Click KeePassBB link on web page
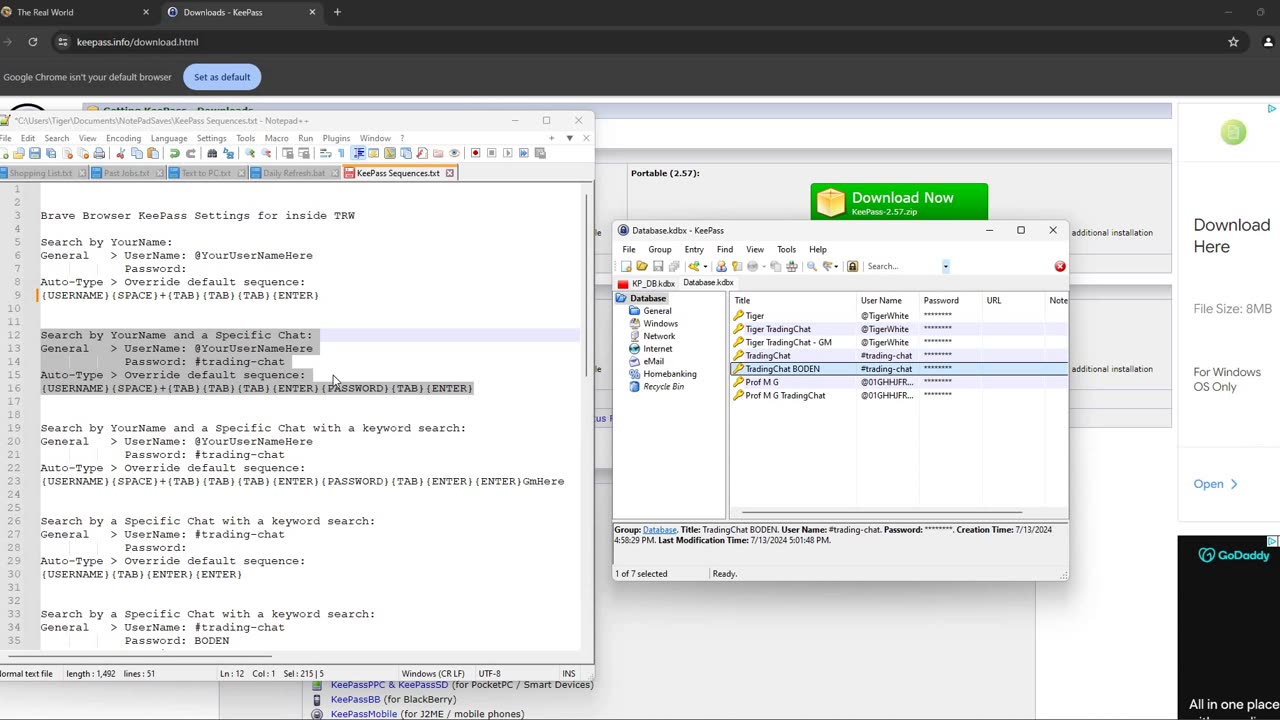This screenshot has width=1280, height=720. point(355,700)
